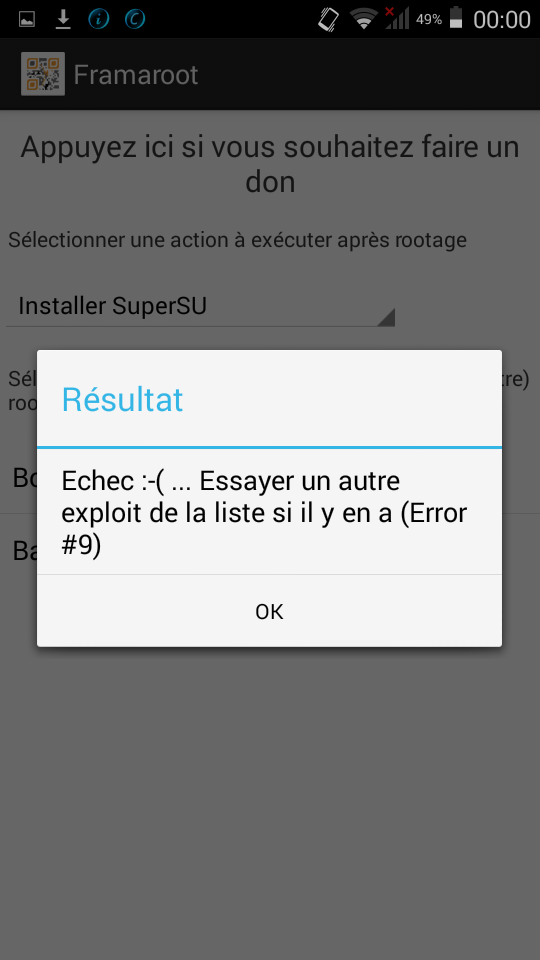Viewport: 540px width, 960px height.
Task: Tap the Echec error message text
Action: 264,514
